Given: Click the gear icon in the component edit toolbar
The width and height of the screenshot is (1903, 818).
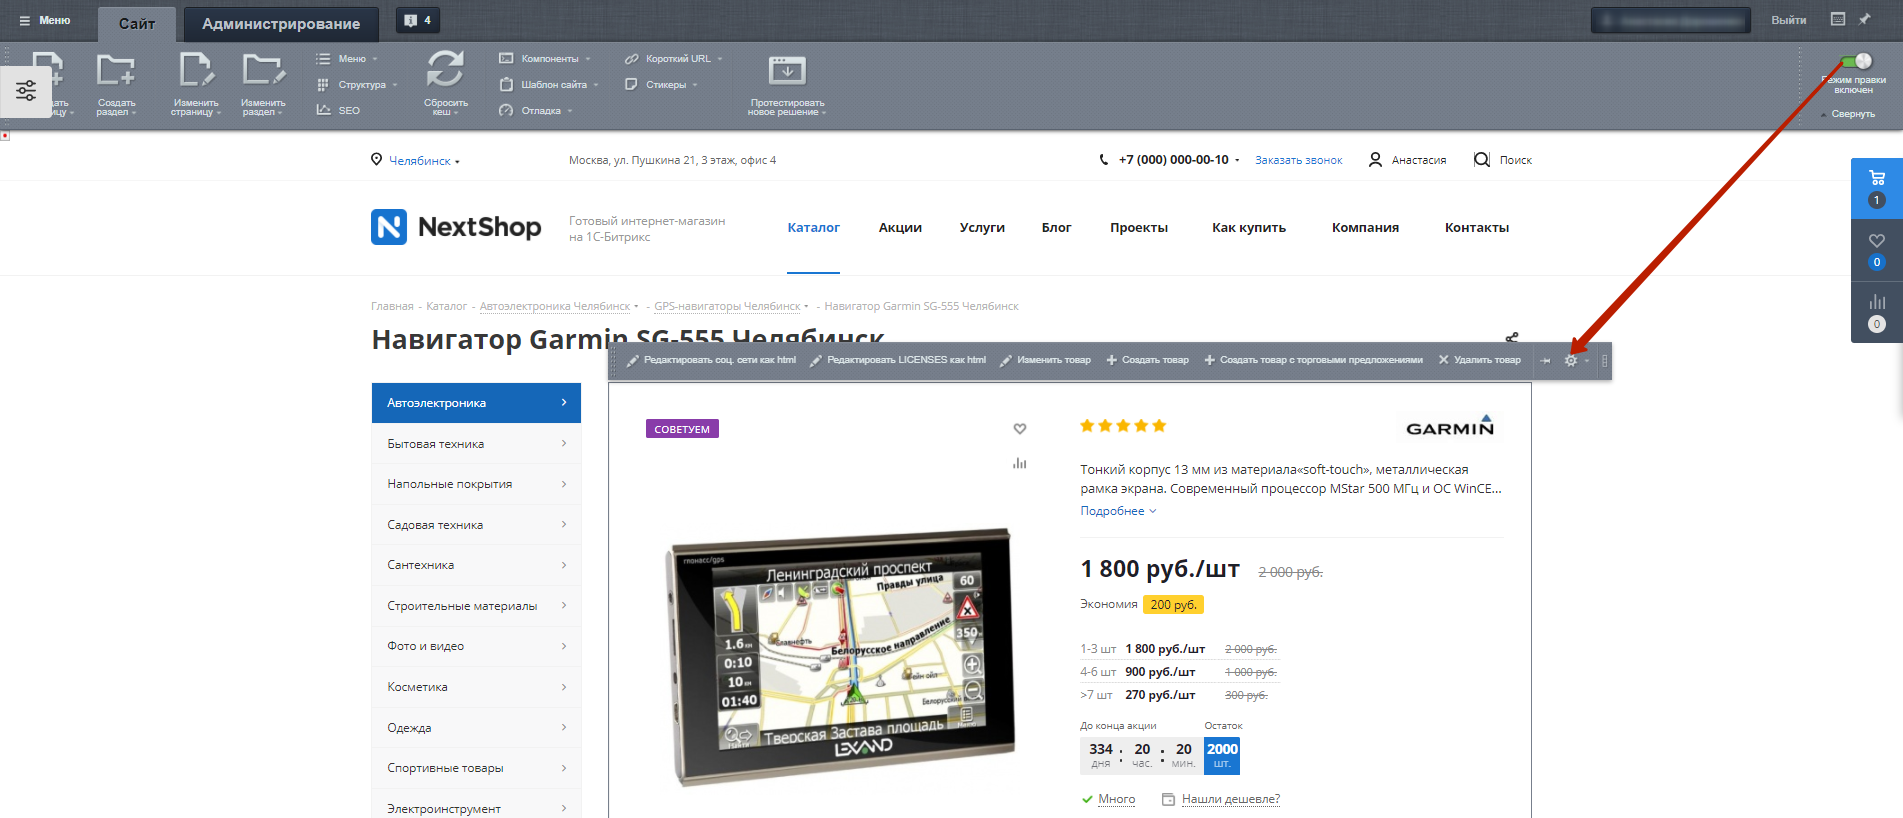Looking at the screenshot, I should [1571, 360].
